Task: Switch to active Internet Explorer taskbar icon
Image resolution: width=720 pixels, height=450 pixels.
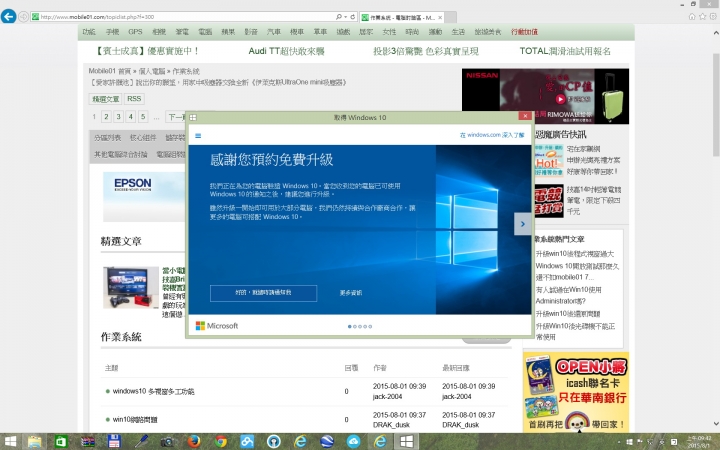Action: pyautogui.click(x=380, y=442)
